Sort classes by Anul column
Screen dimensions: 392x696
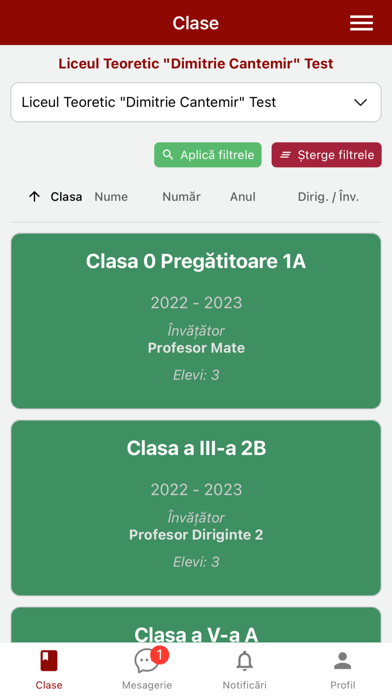[x=242, y=197]
